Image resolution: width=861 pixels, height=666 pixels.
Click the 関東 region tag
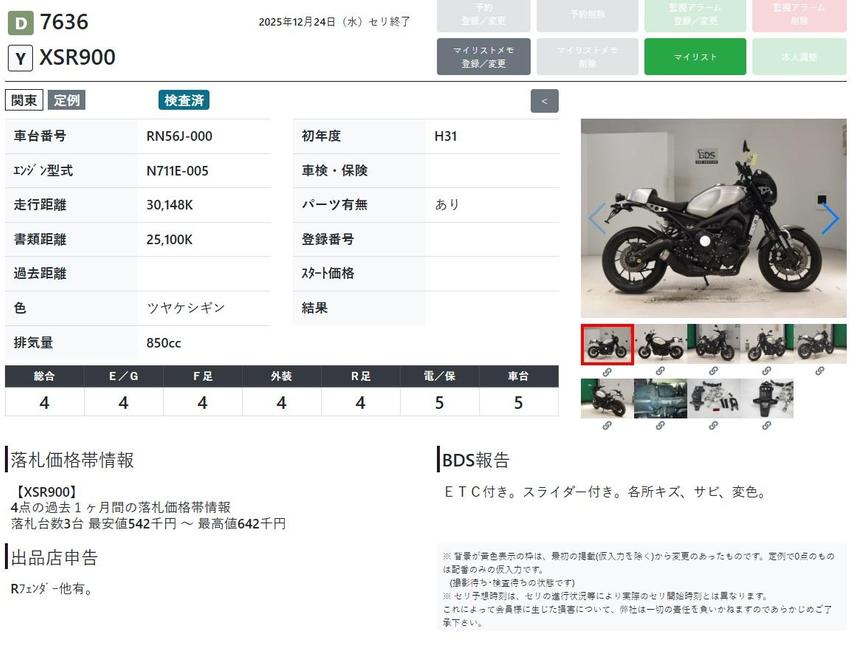[24, 100]
